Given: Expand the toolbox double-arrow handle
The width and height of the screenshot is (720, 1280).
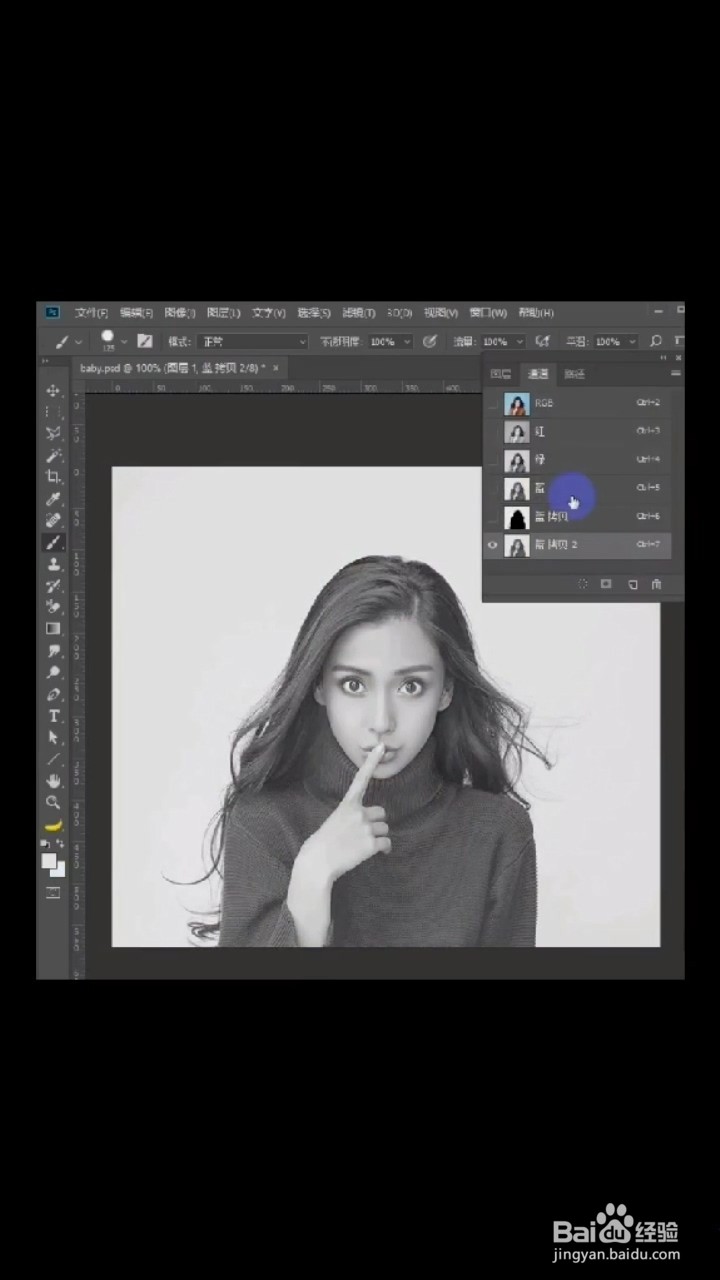Looking at the screenshot, I should (45, 361).
